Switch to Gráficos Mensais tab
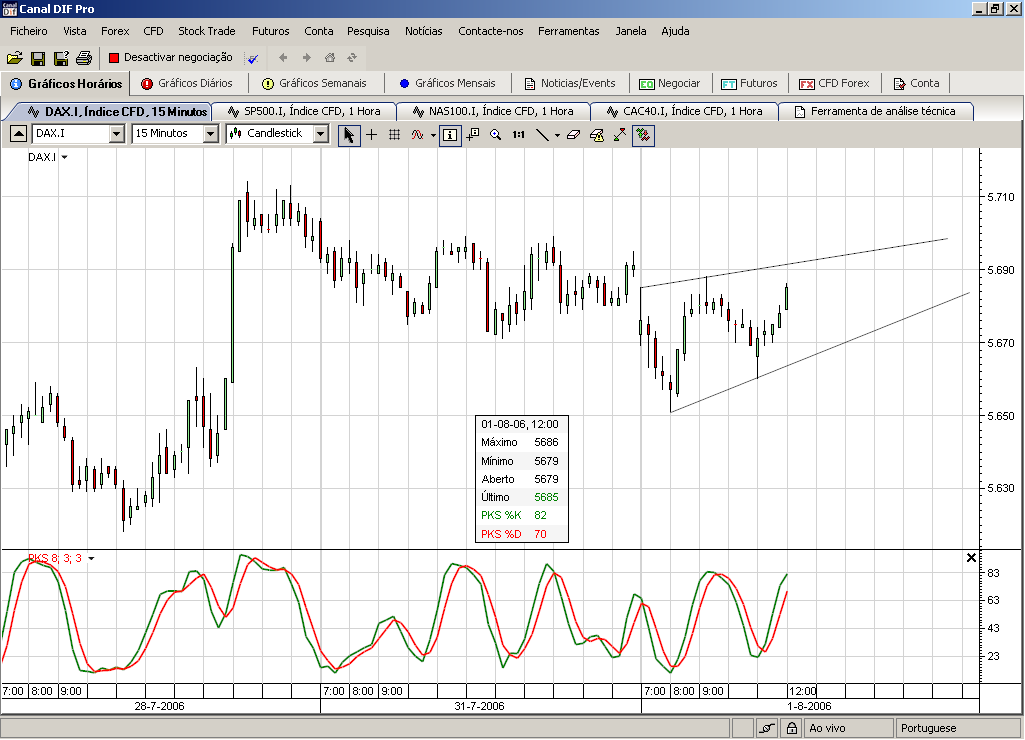1025x740 pixels. click(x=448, y=84)
